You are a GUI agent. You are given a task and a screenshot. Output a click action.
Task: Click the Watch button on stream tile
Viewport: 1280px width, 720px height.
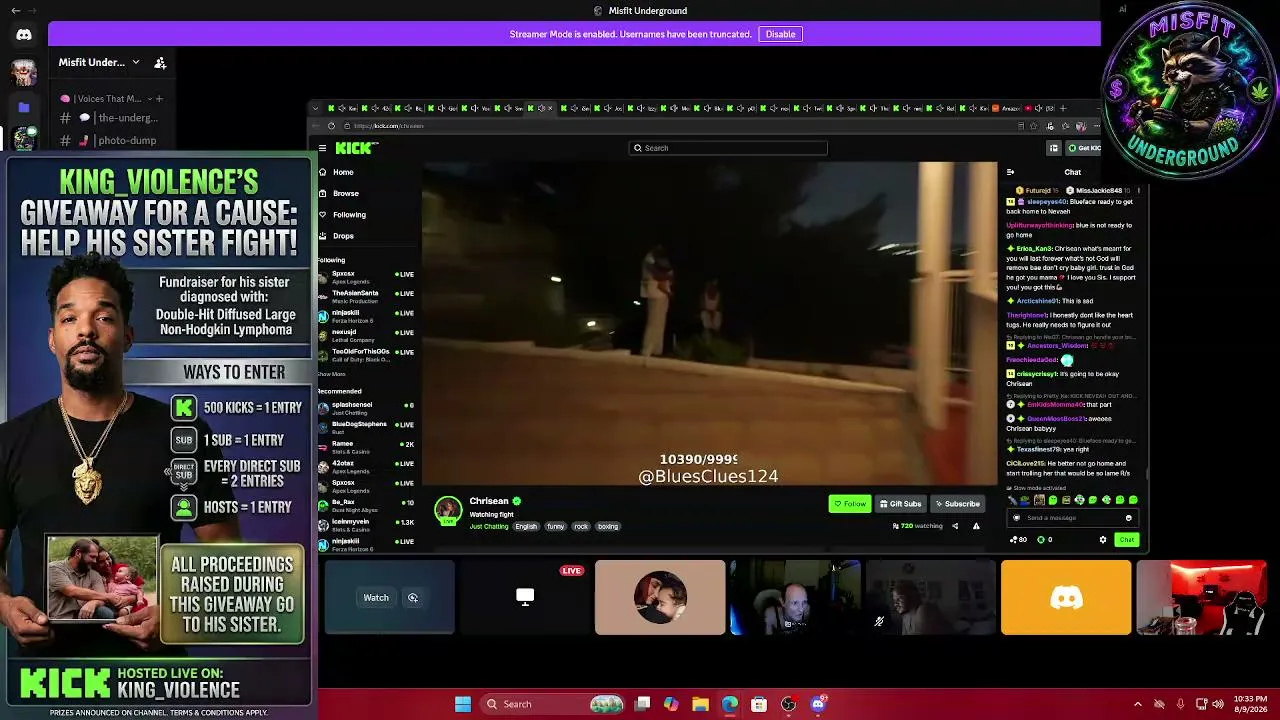376,598
